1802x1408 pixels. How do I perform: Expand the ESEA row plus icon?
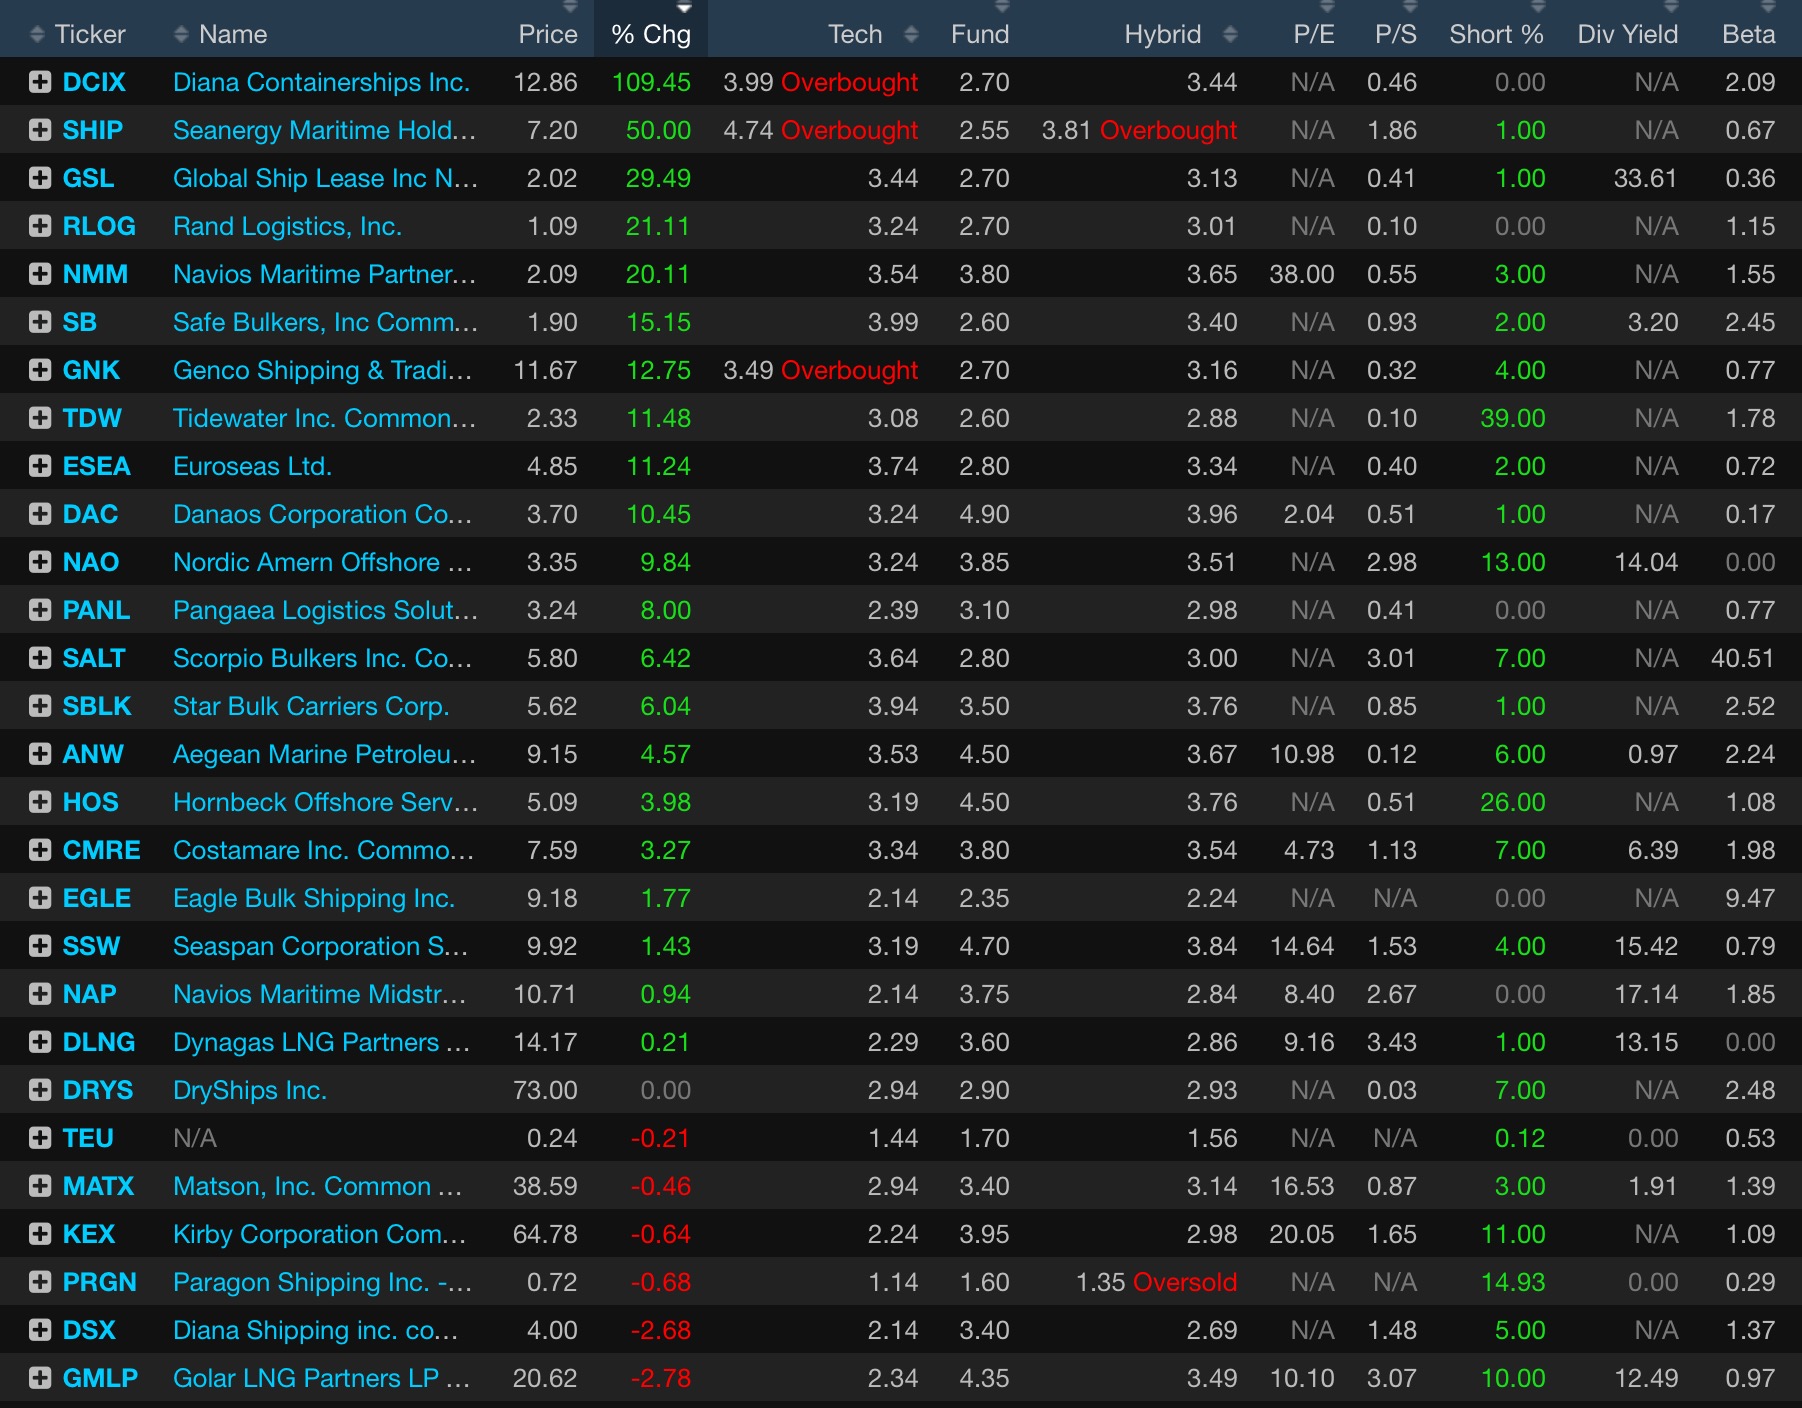pos(40,466)
